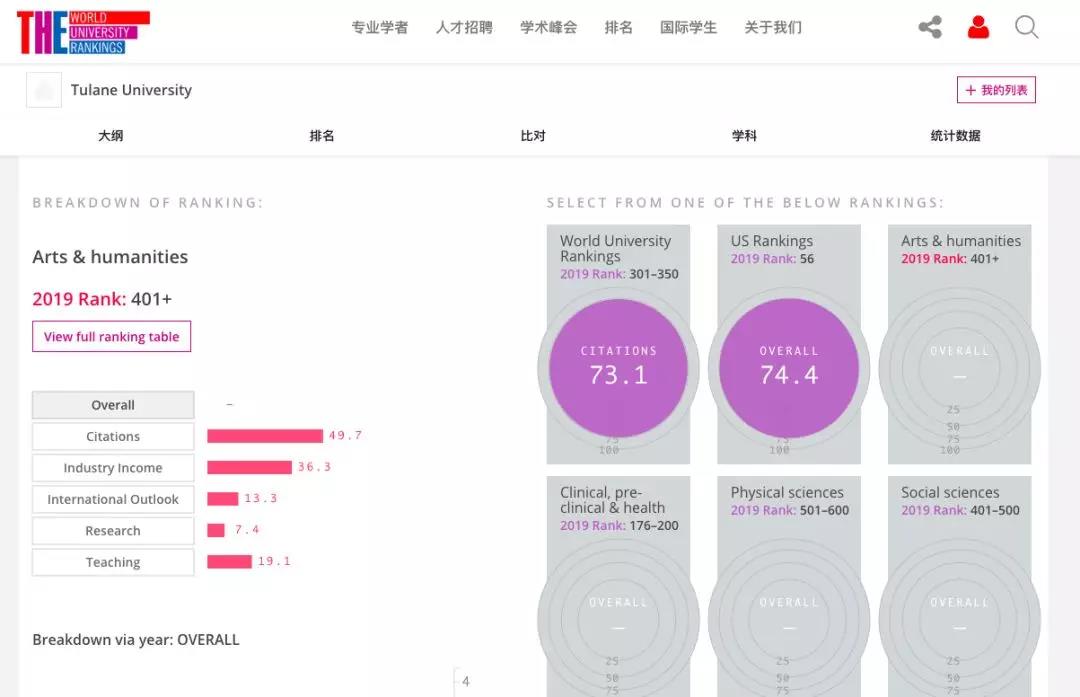
Task: Select the US Rankings card
Action: coord(789,344)
